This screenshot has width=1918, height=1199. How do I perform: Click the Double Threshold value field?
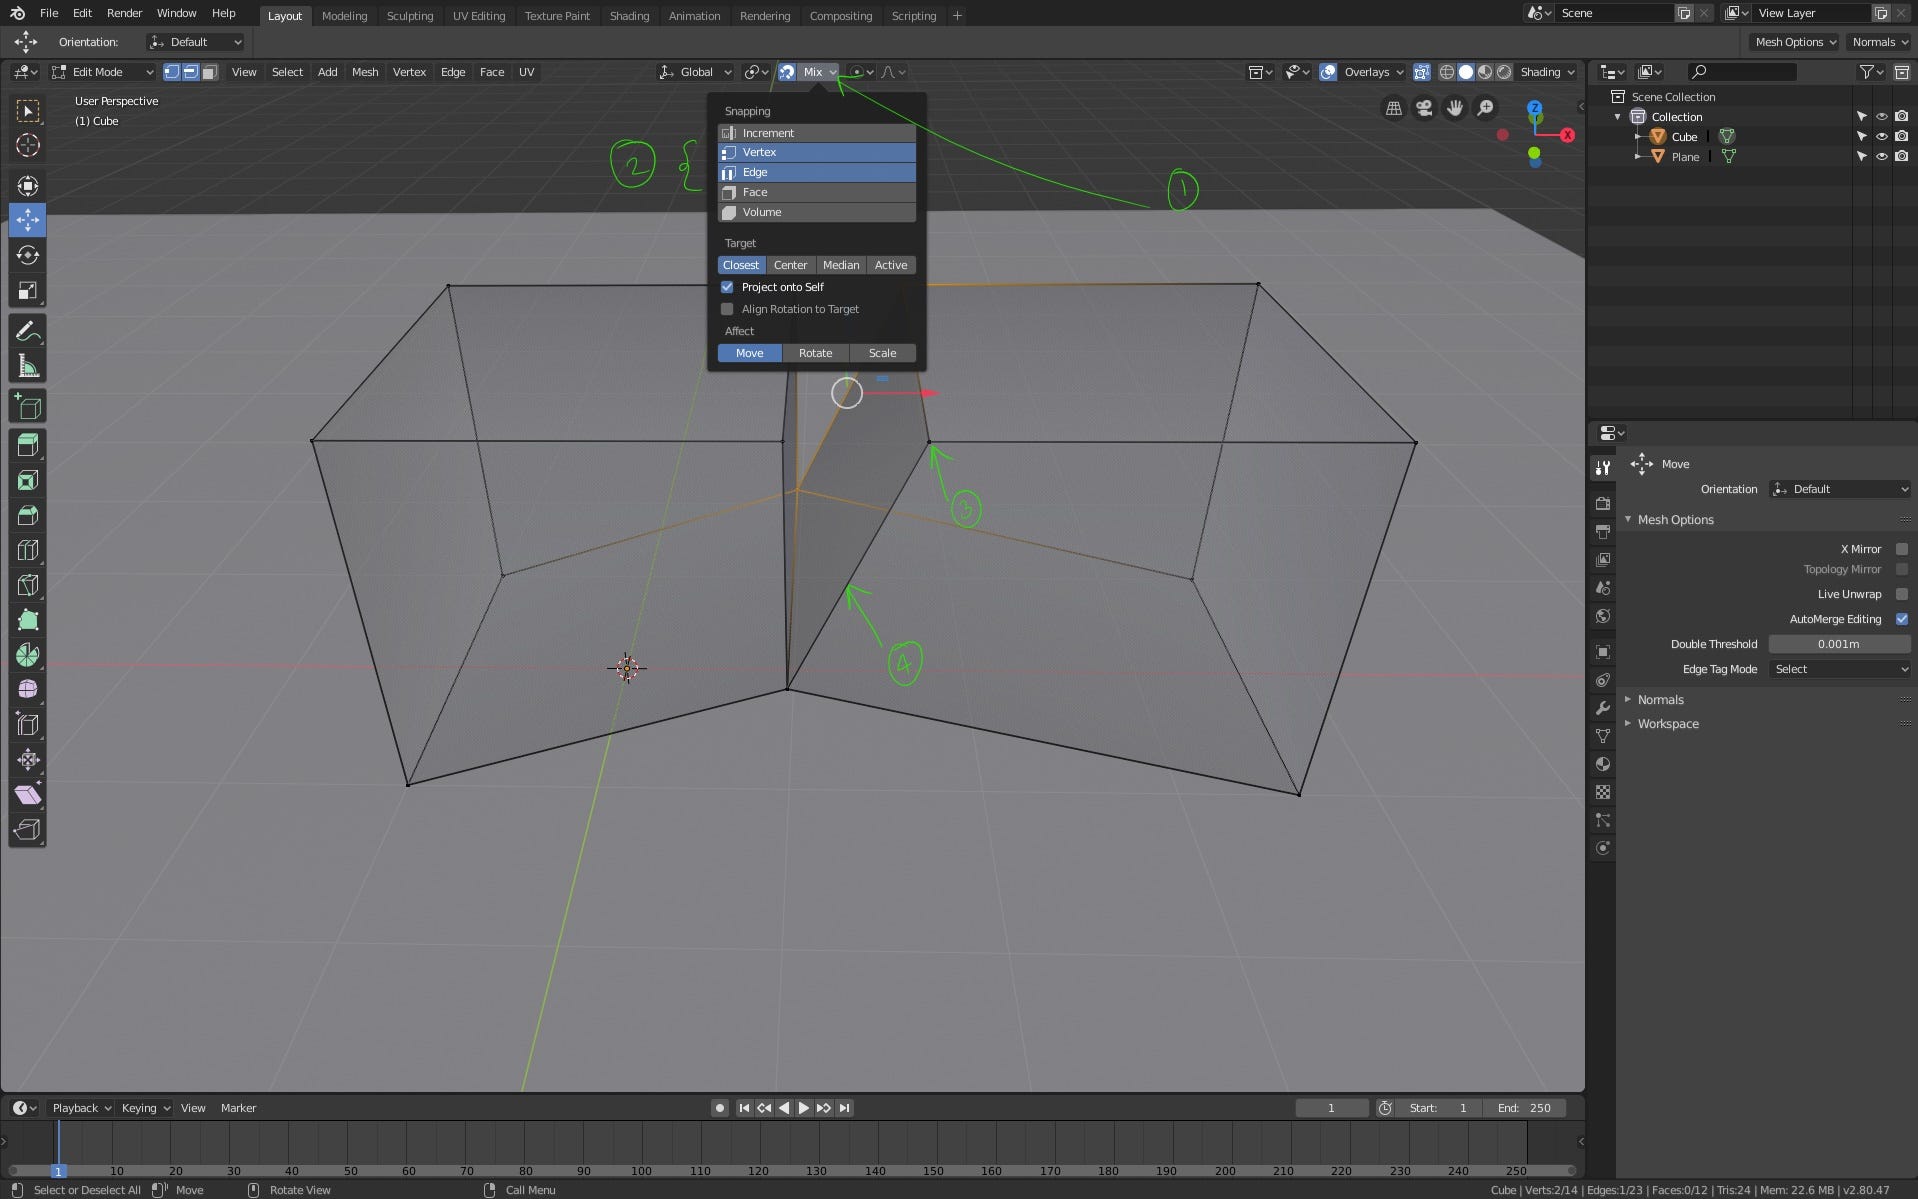[x=1840, y=644]
